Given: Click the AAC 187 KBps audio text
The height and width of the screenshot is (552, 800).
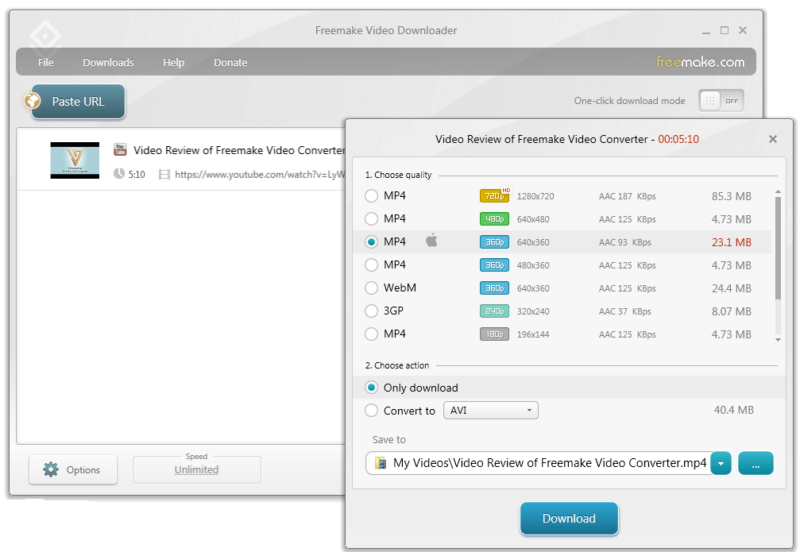Looking at the screenshot, I should 627,196.
